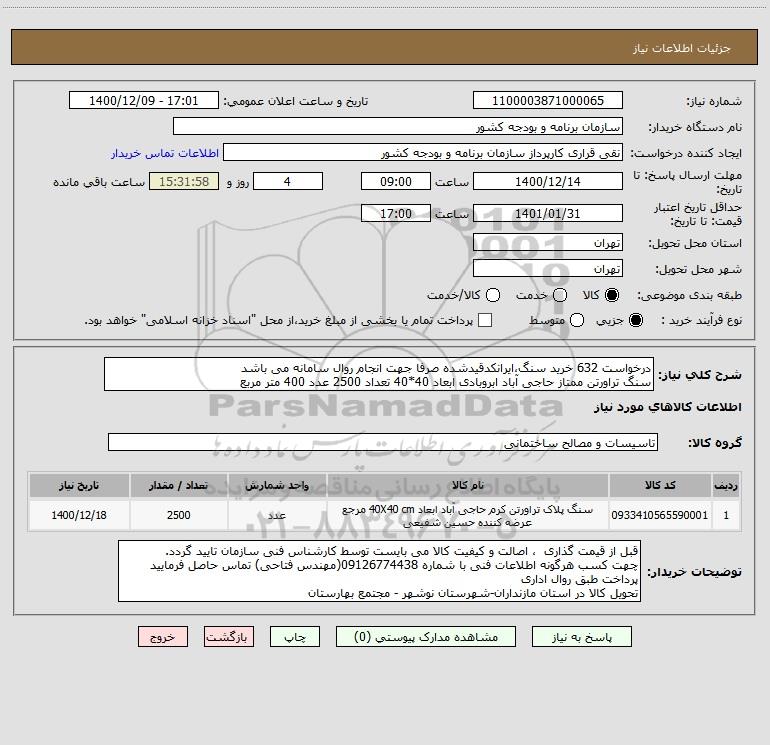
Task: Click the response deadline date 1400/12/14
Action: pyautogui.click(x=548, y=181)
